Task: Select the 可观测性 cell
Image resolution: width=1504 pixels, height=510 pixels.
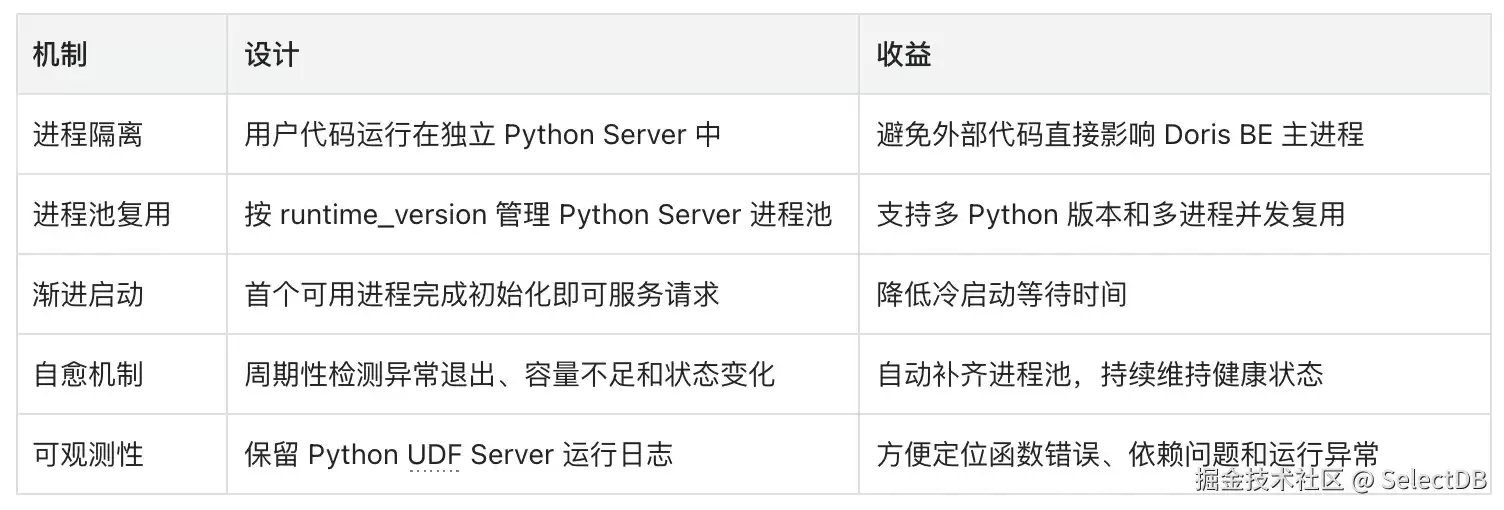Action: 122,454
